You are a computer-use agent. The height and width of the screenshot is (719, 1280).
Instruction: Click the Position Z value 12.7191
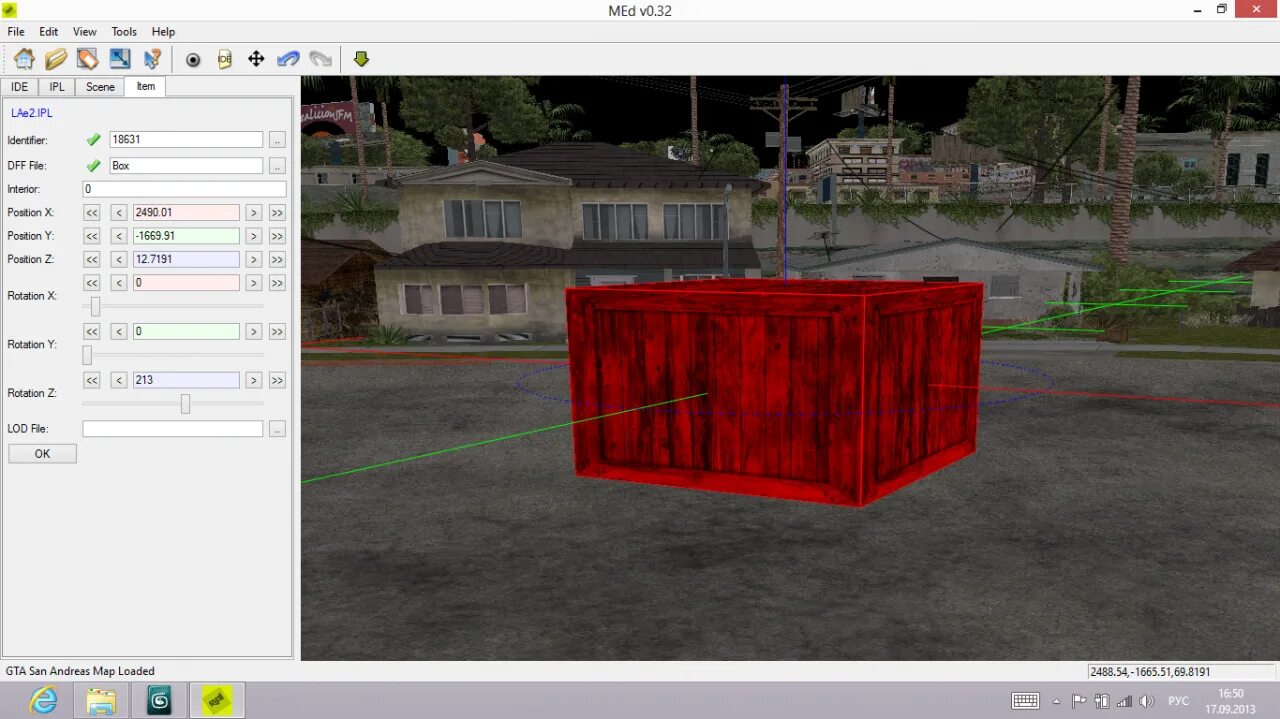coord(186,259)
